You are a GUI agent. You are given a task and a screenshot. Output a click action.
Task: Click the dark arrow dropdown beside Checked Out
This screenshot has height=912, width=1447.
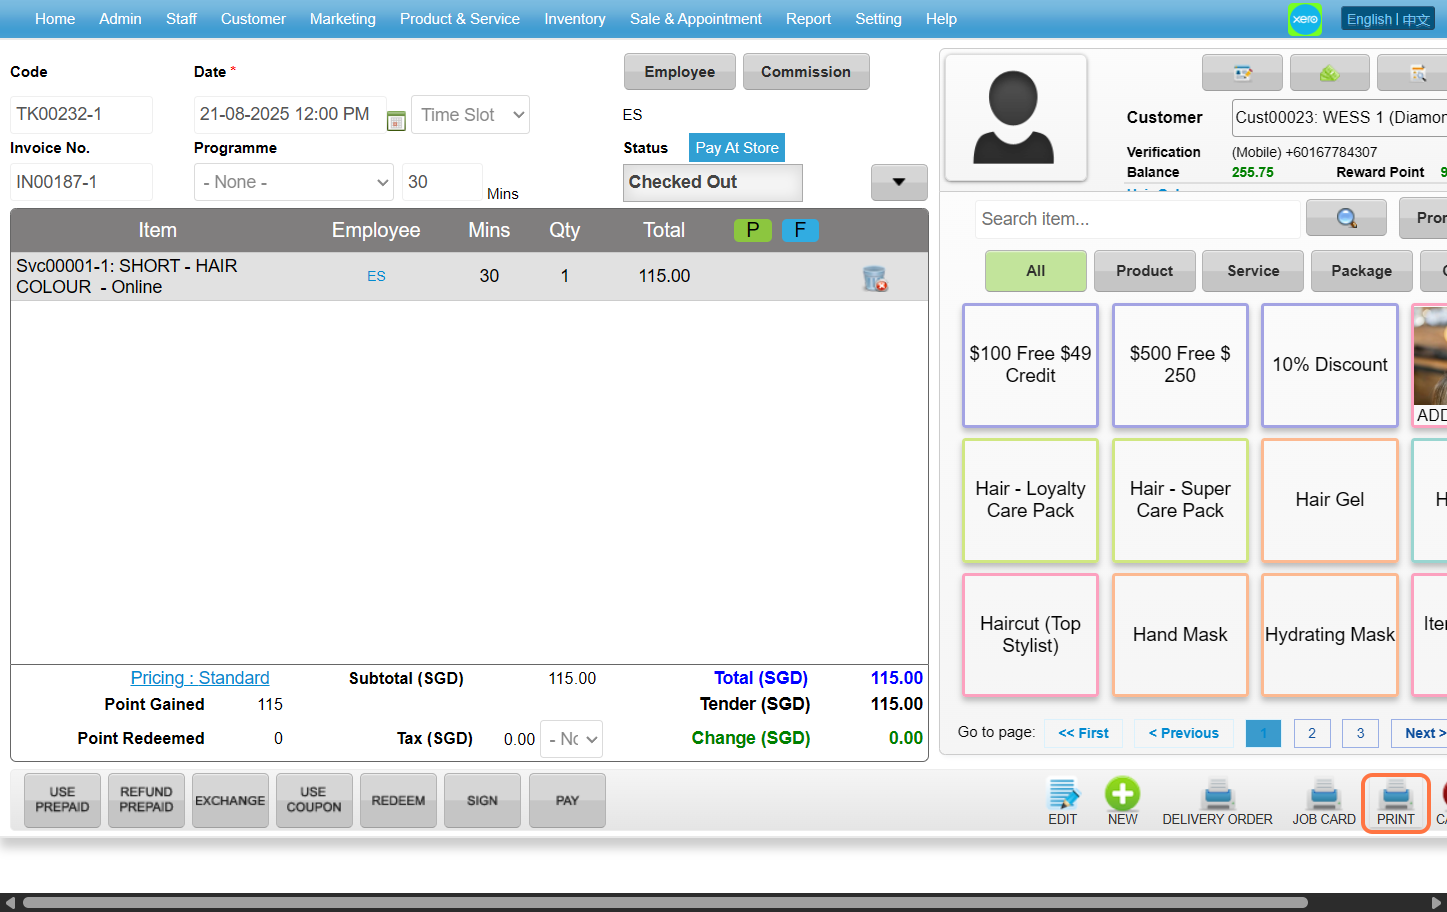(898, 182)
